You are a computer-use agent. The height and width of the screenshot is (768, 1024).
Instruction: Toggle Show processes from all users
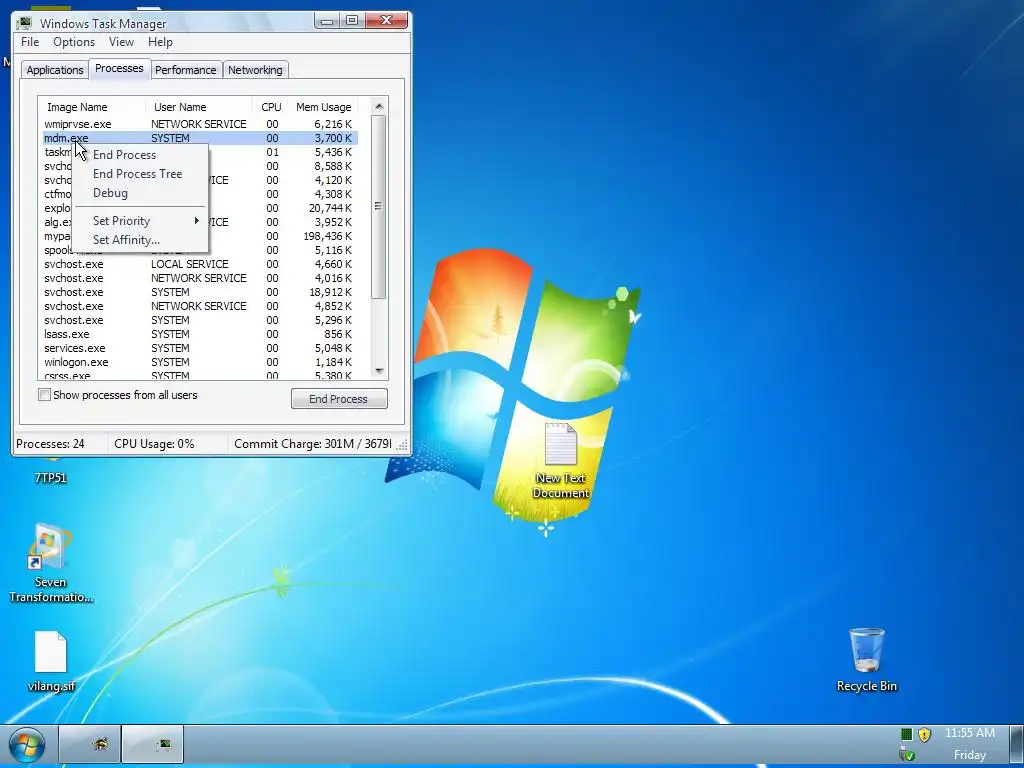[44, 394]
